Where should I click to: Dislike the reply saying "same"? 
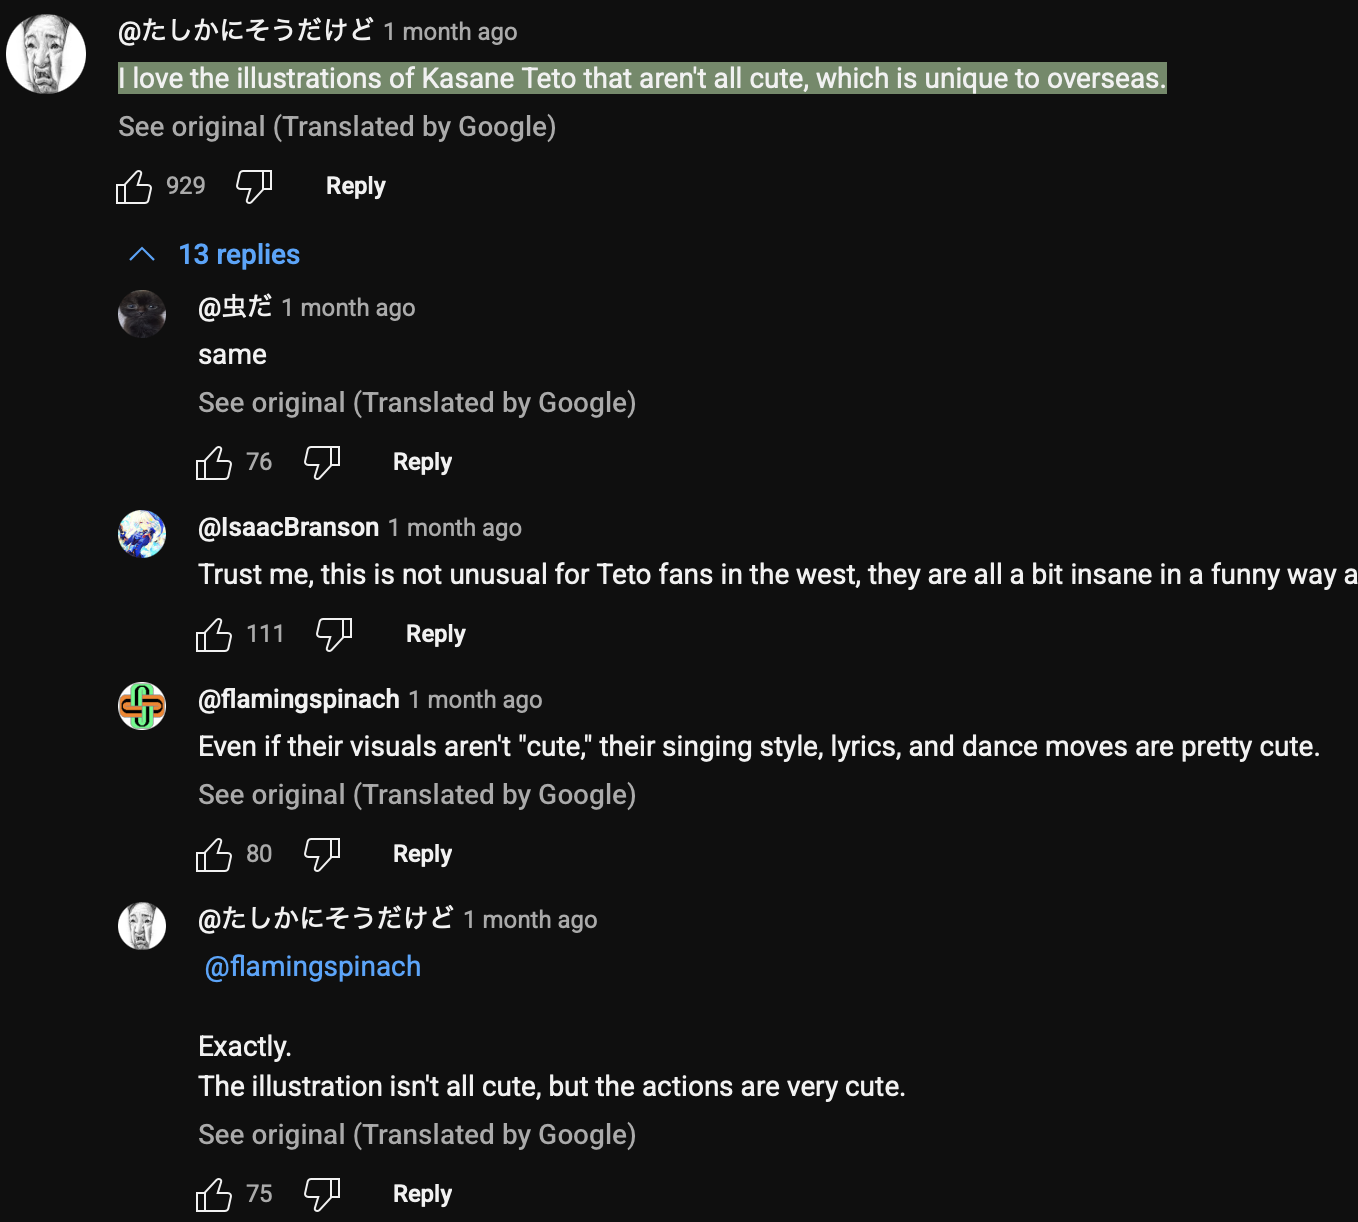pos(322,463)
